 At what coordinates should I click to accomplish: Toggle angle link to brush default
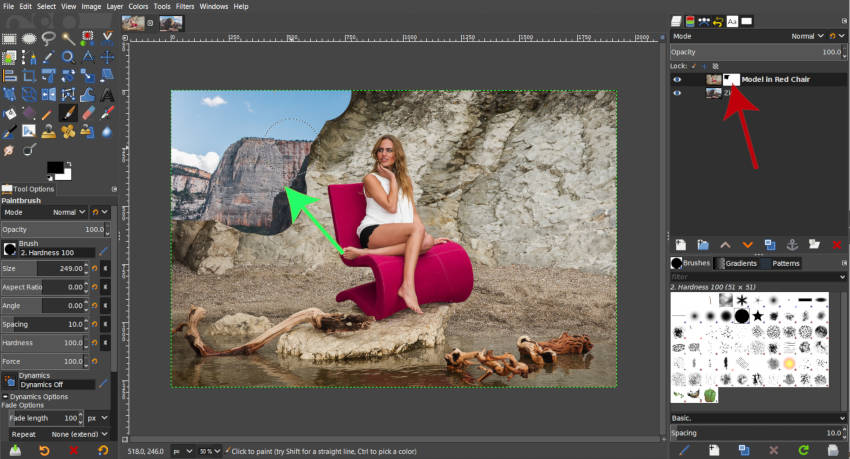click(105, 306)
